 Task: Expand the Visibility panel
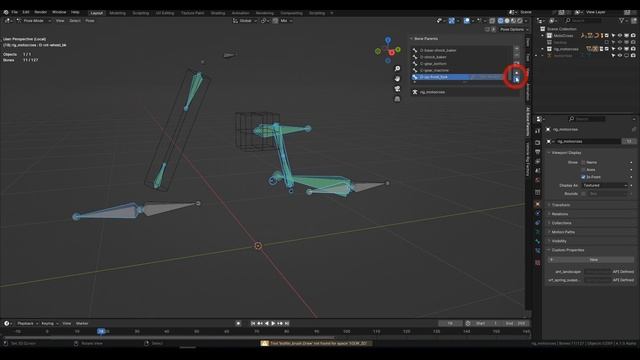(x=559, y=241)
